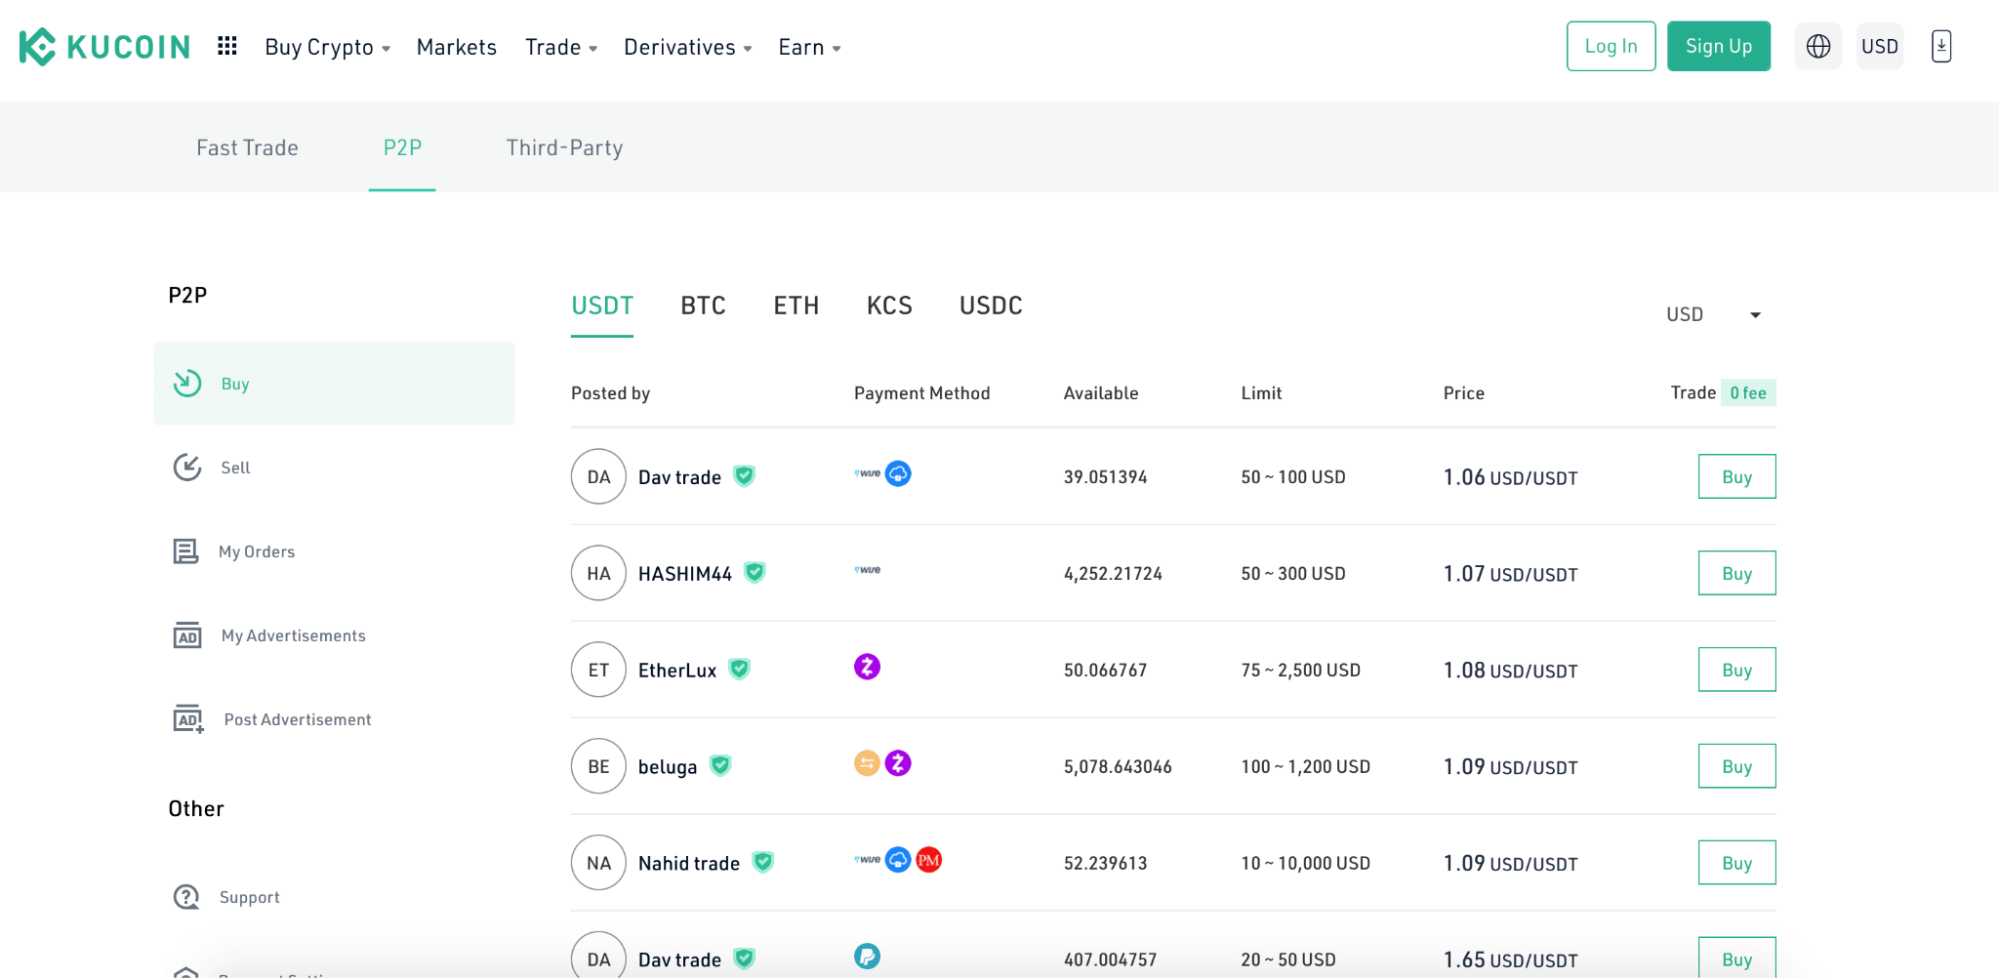
Task: Click the My Advertisements AD icon
Action: pos(187,635)
